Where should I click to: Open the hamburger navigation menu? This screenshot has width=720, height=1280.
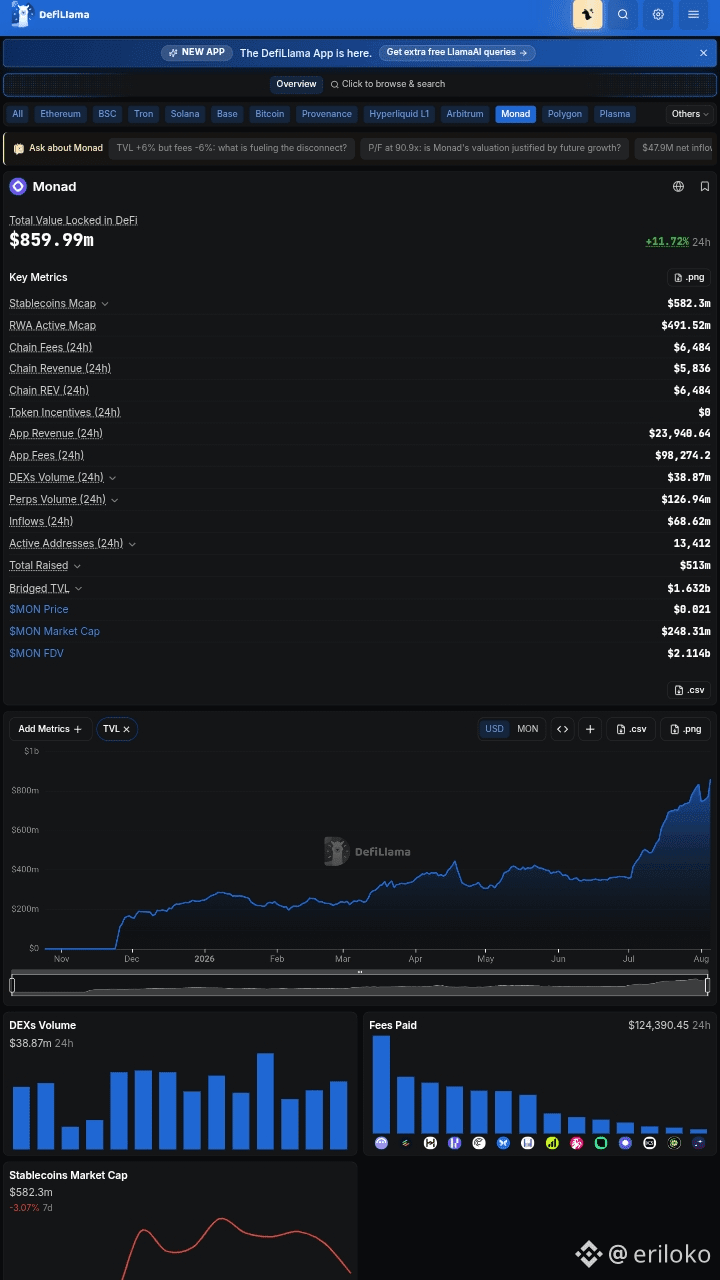693,14
